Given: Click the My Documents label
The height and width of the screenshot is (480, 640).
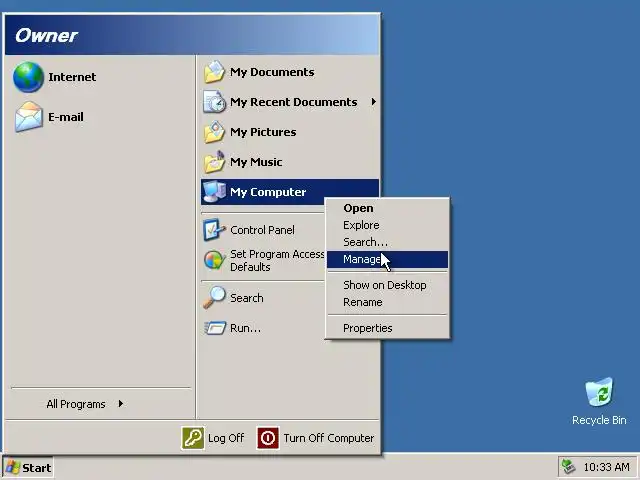Looking at the screenshot, I should tap(272, 72).
